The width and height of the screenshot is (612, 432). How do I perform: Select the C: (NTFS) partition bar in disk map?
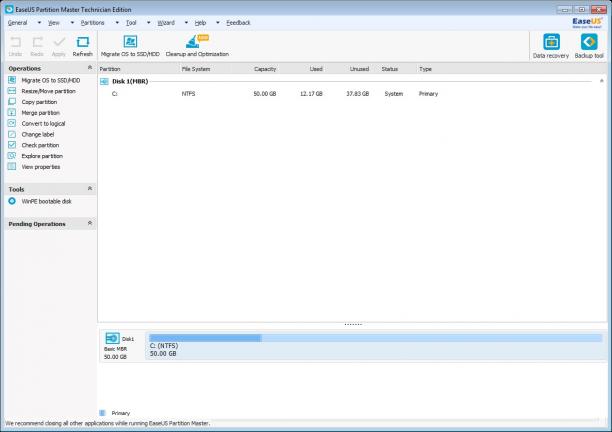click(375, 345)
